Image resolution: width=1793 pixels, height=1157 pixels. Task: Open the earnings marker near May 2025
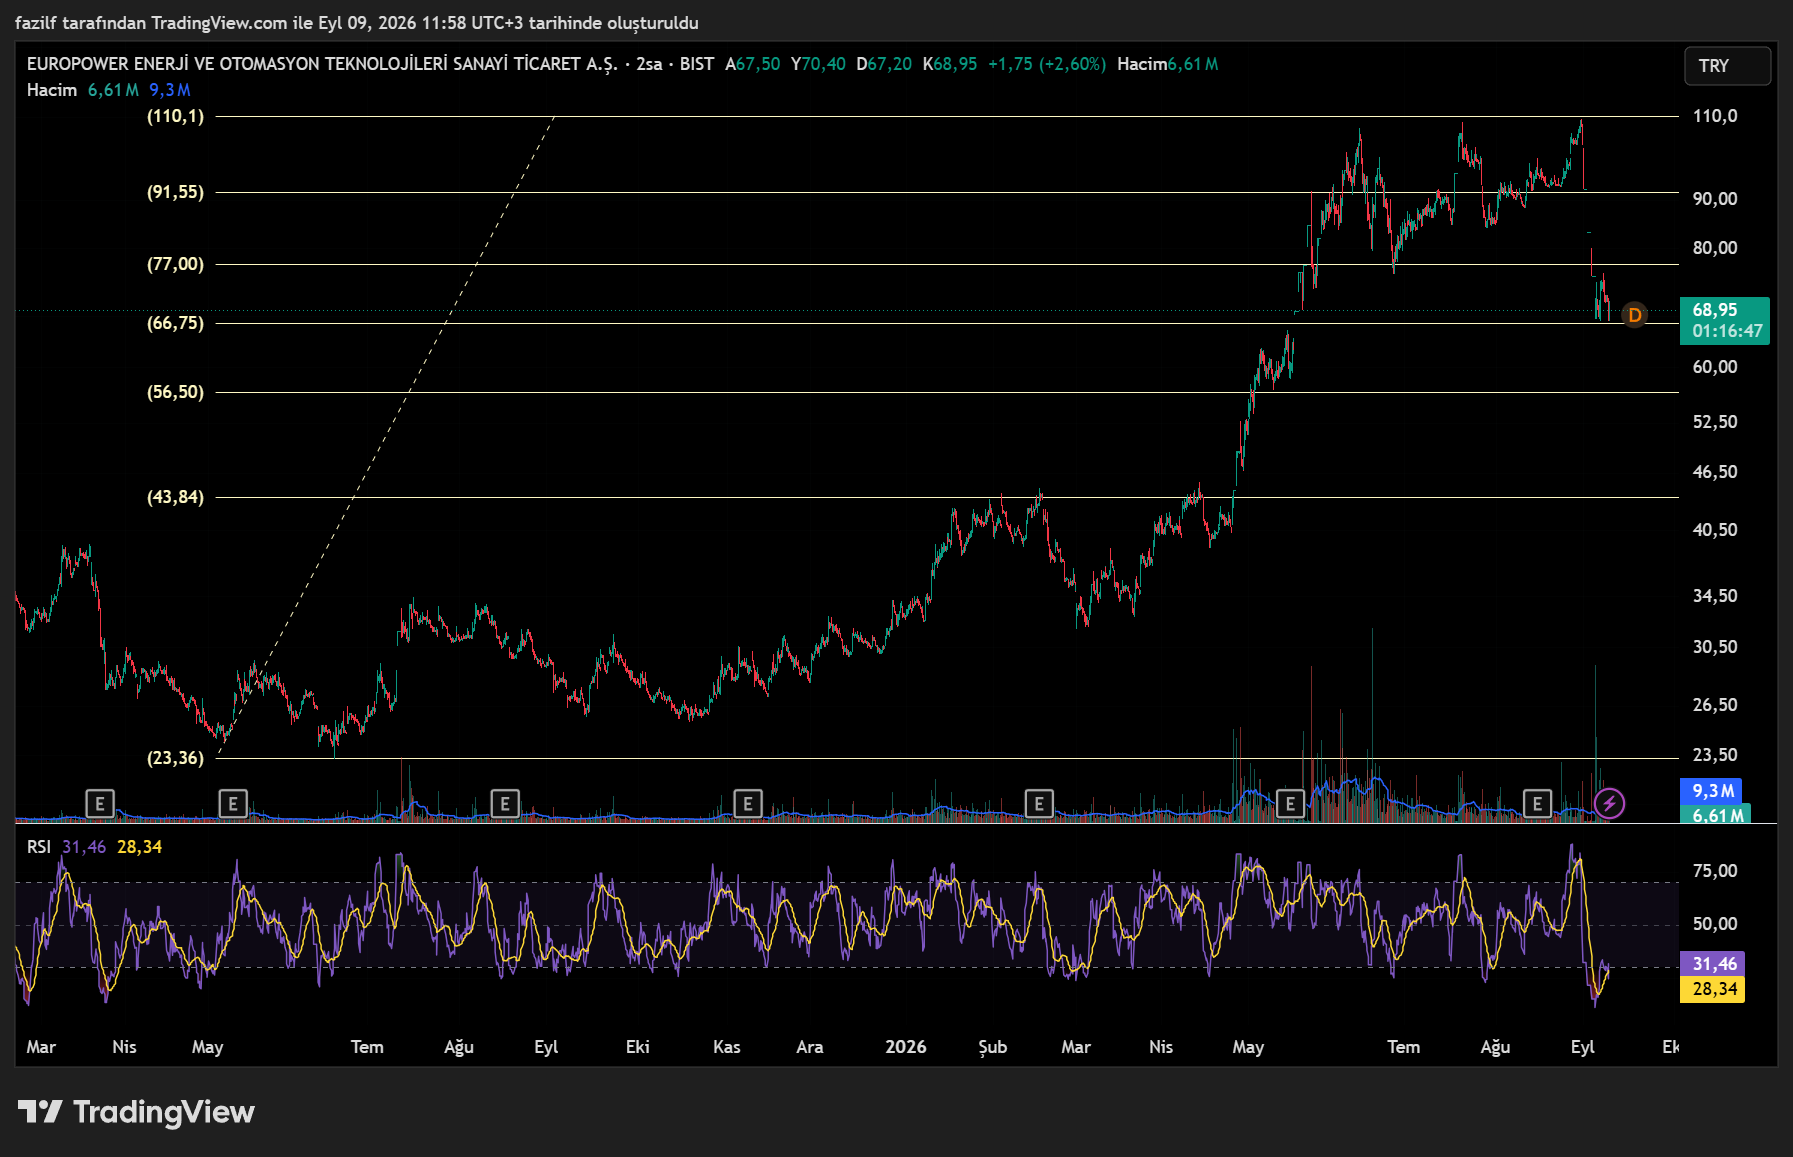pyautogui.click(x=233, y=803)
